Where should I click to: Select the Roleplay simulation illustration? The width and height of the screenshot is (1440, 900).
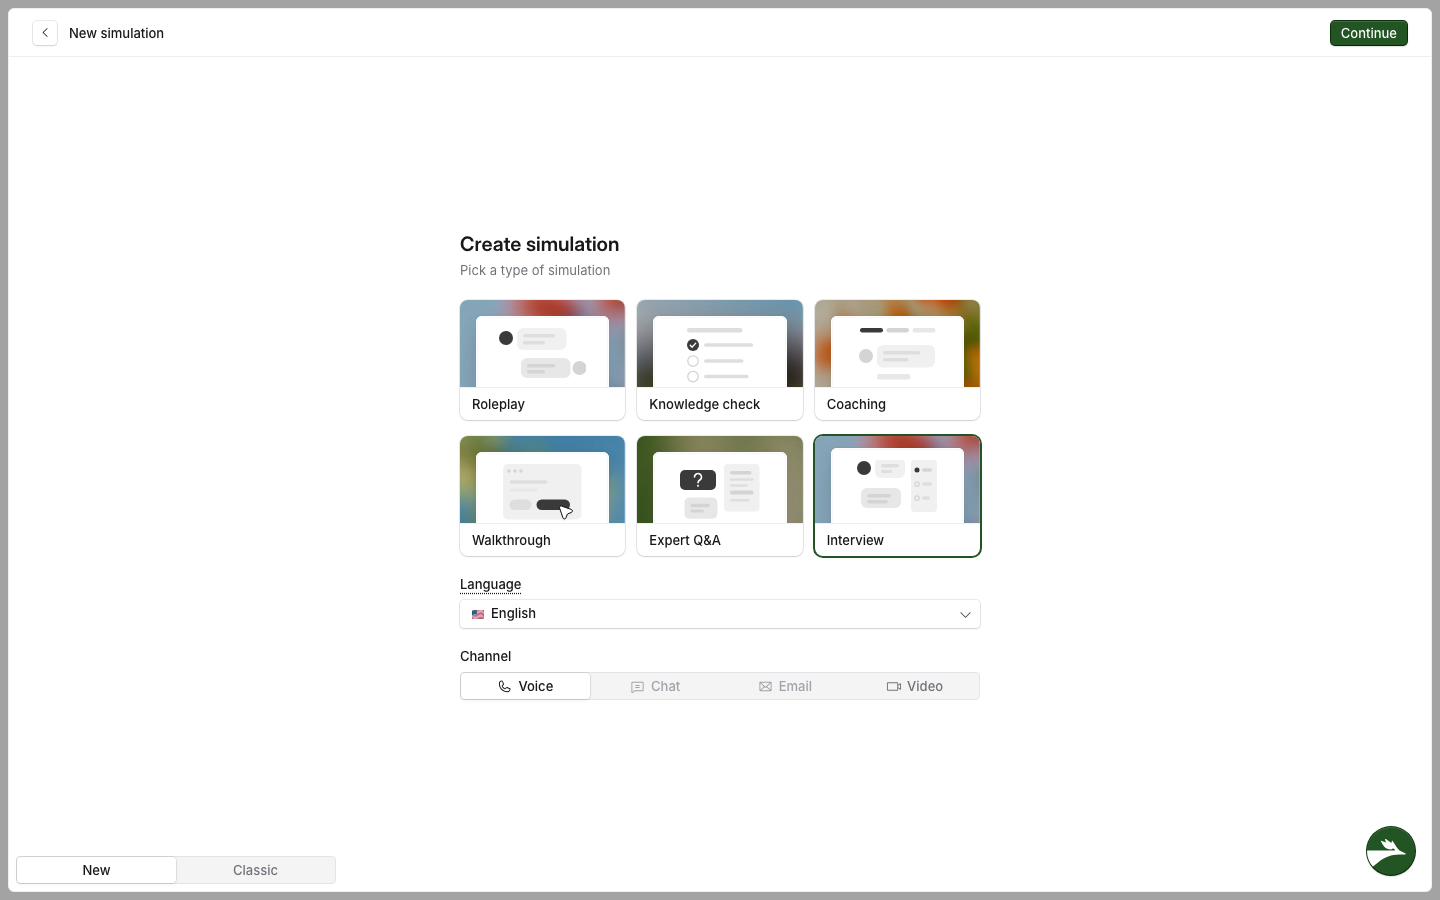click(x=542, y=344)
